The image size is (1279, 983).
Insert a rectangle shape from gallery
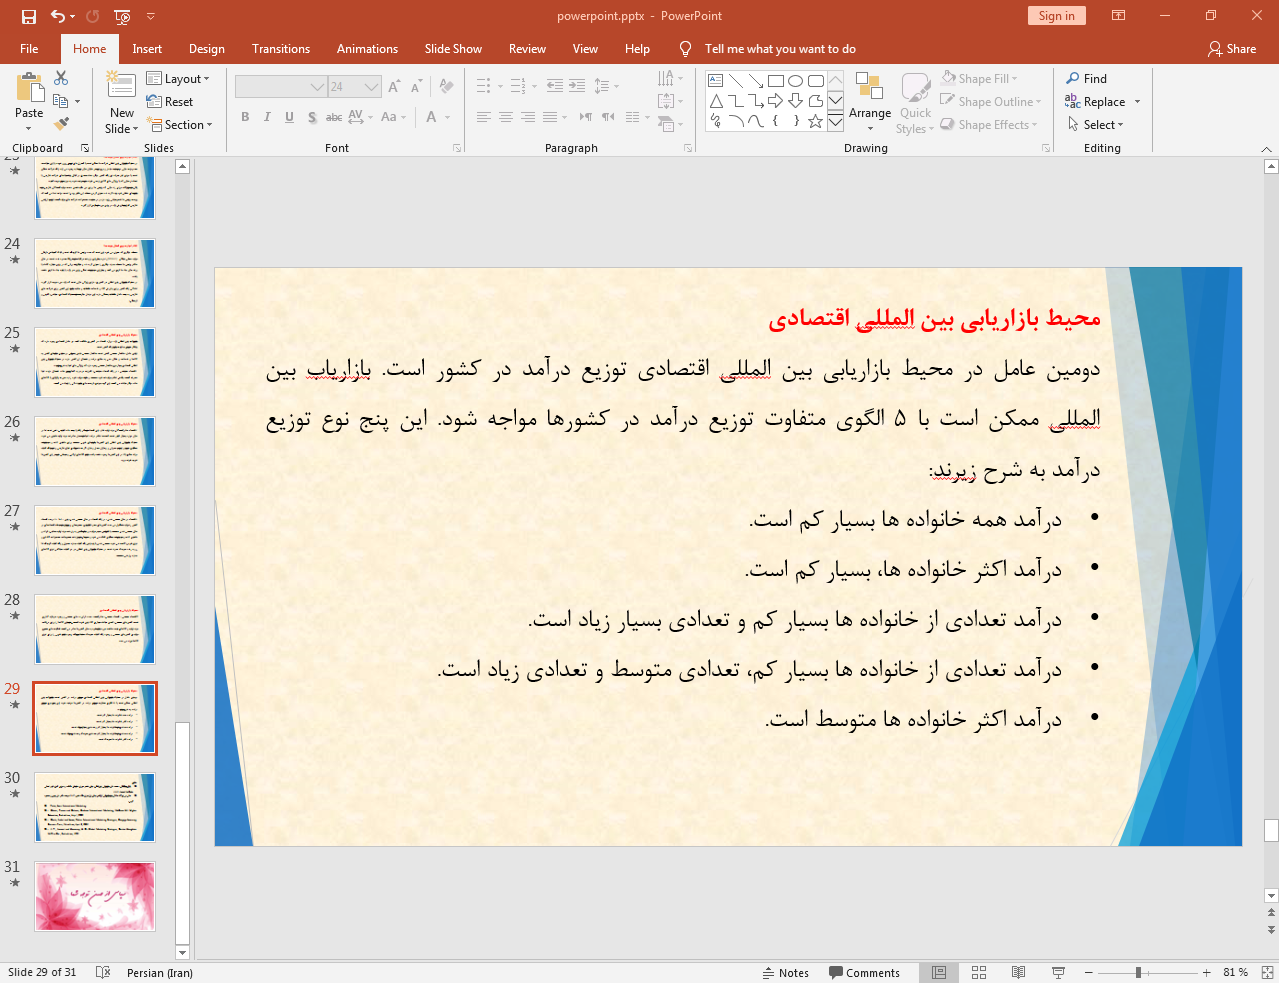click(776, 81)
